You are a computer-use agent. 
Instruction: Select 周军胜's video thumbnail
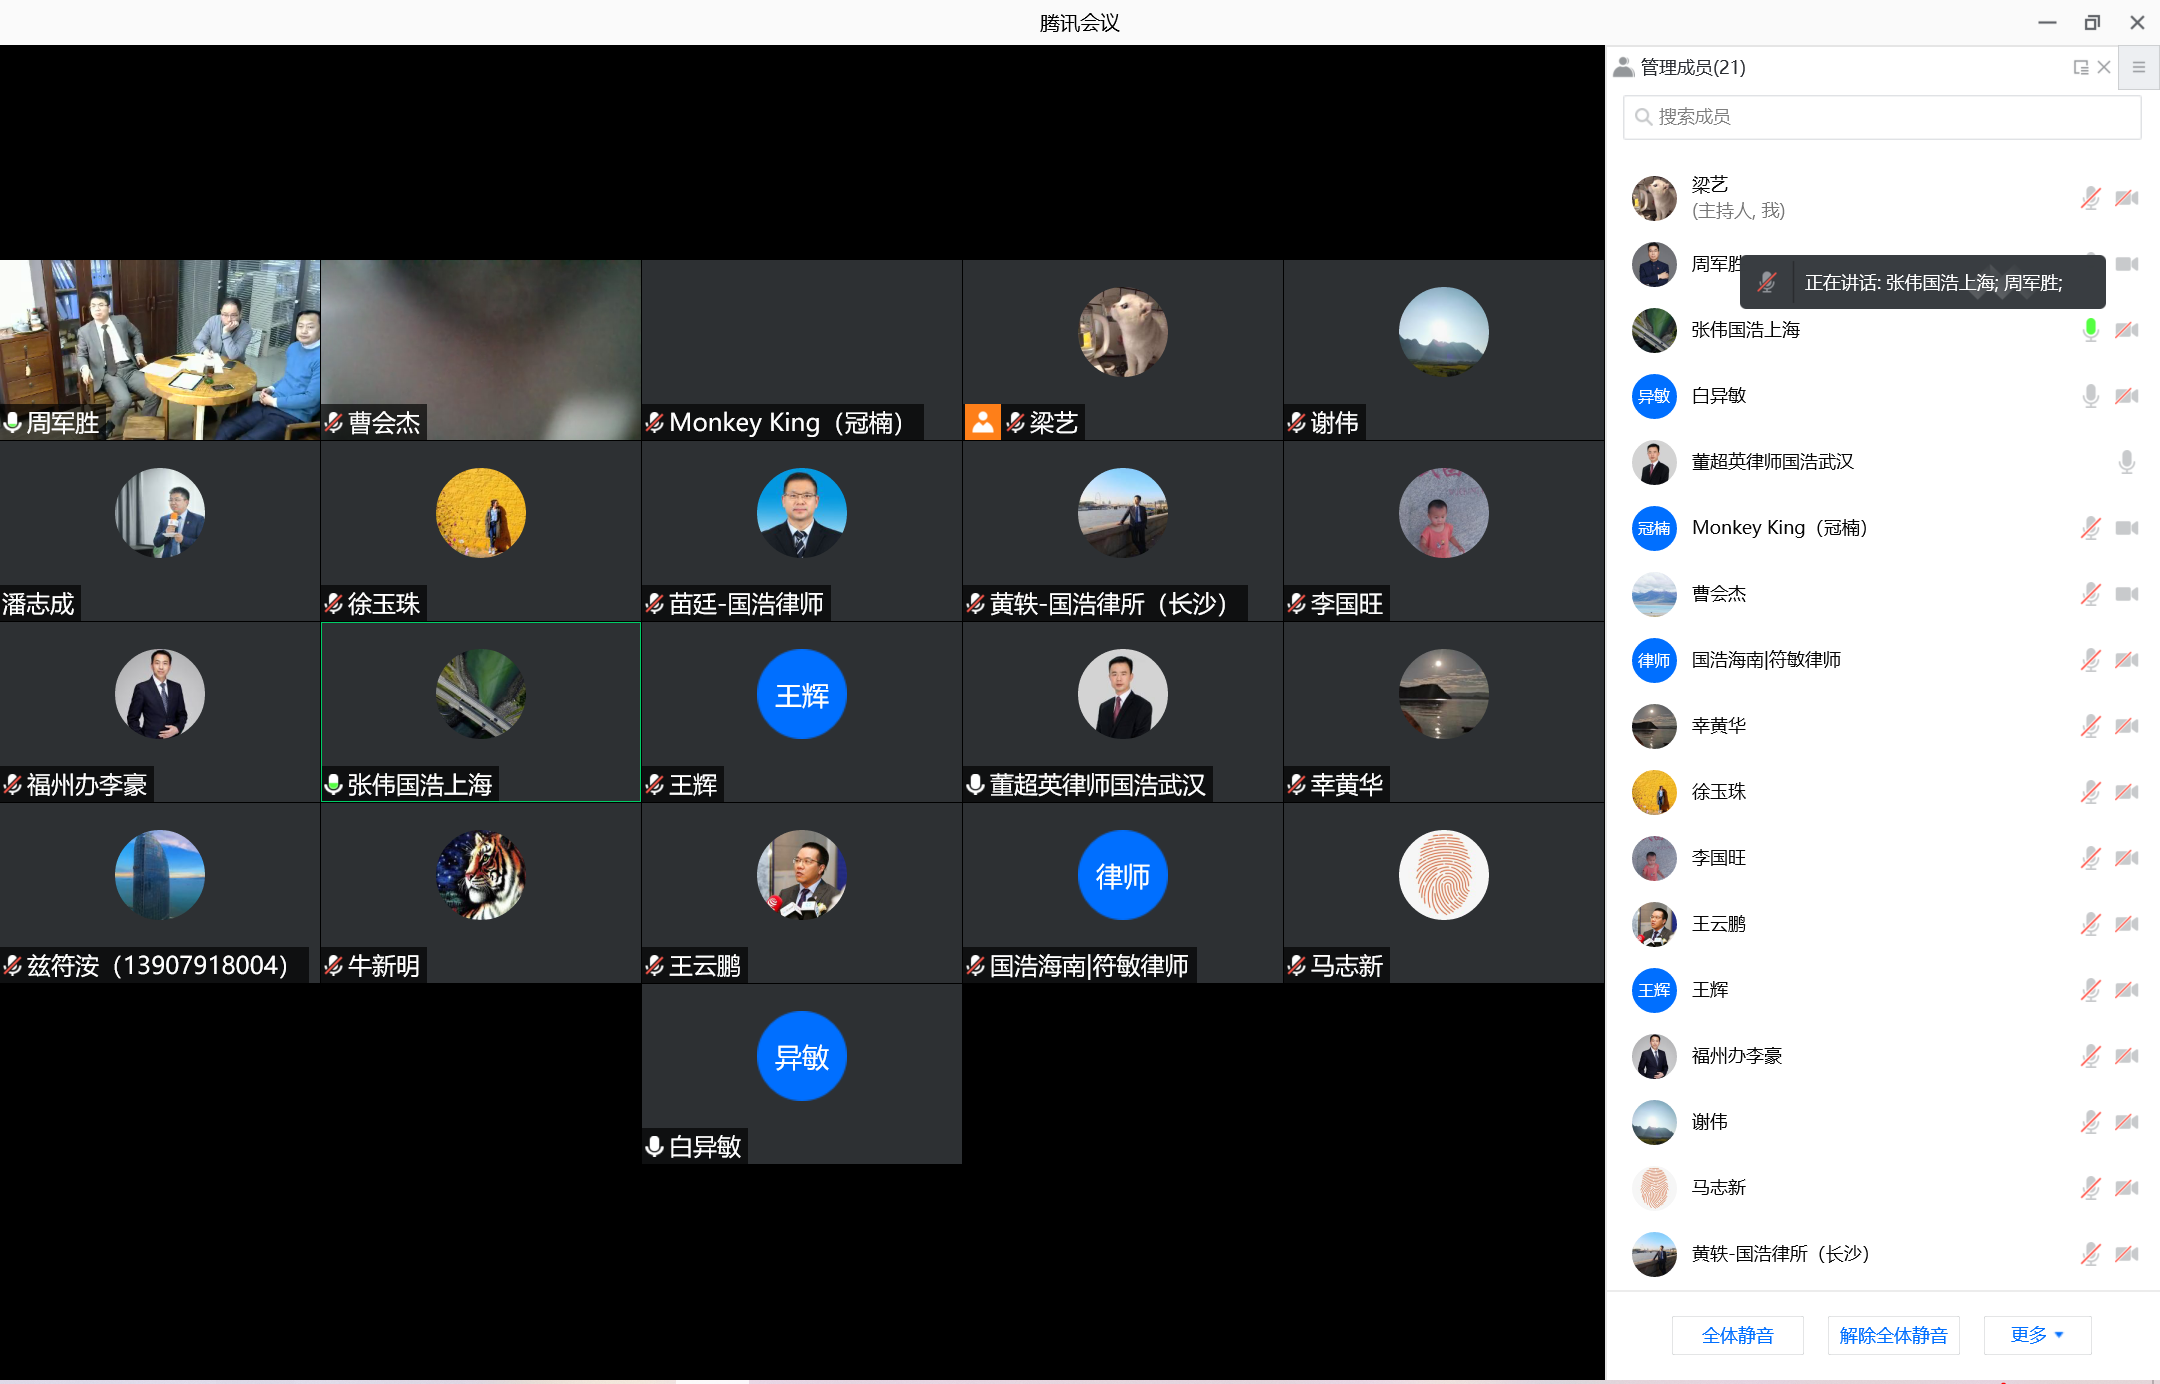tap(160, 349)
